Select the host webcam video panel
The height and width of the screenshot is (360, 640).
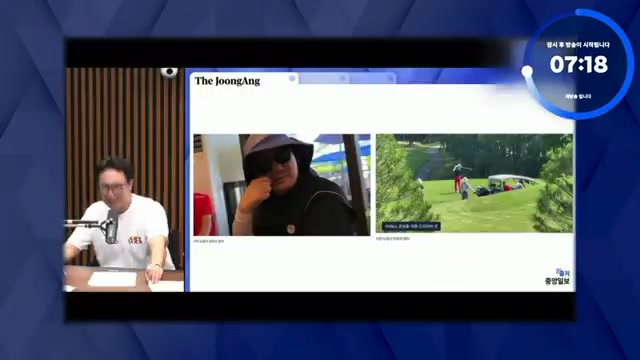[x=125, y=180]
